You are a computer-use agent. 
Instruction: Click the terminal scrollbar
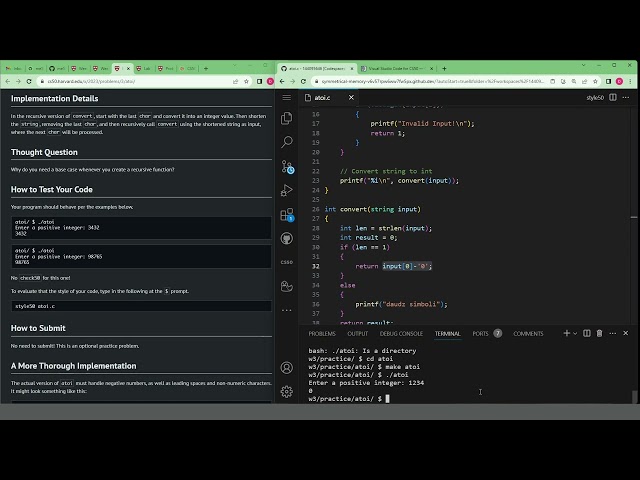tap(634, 396)
